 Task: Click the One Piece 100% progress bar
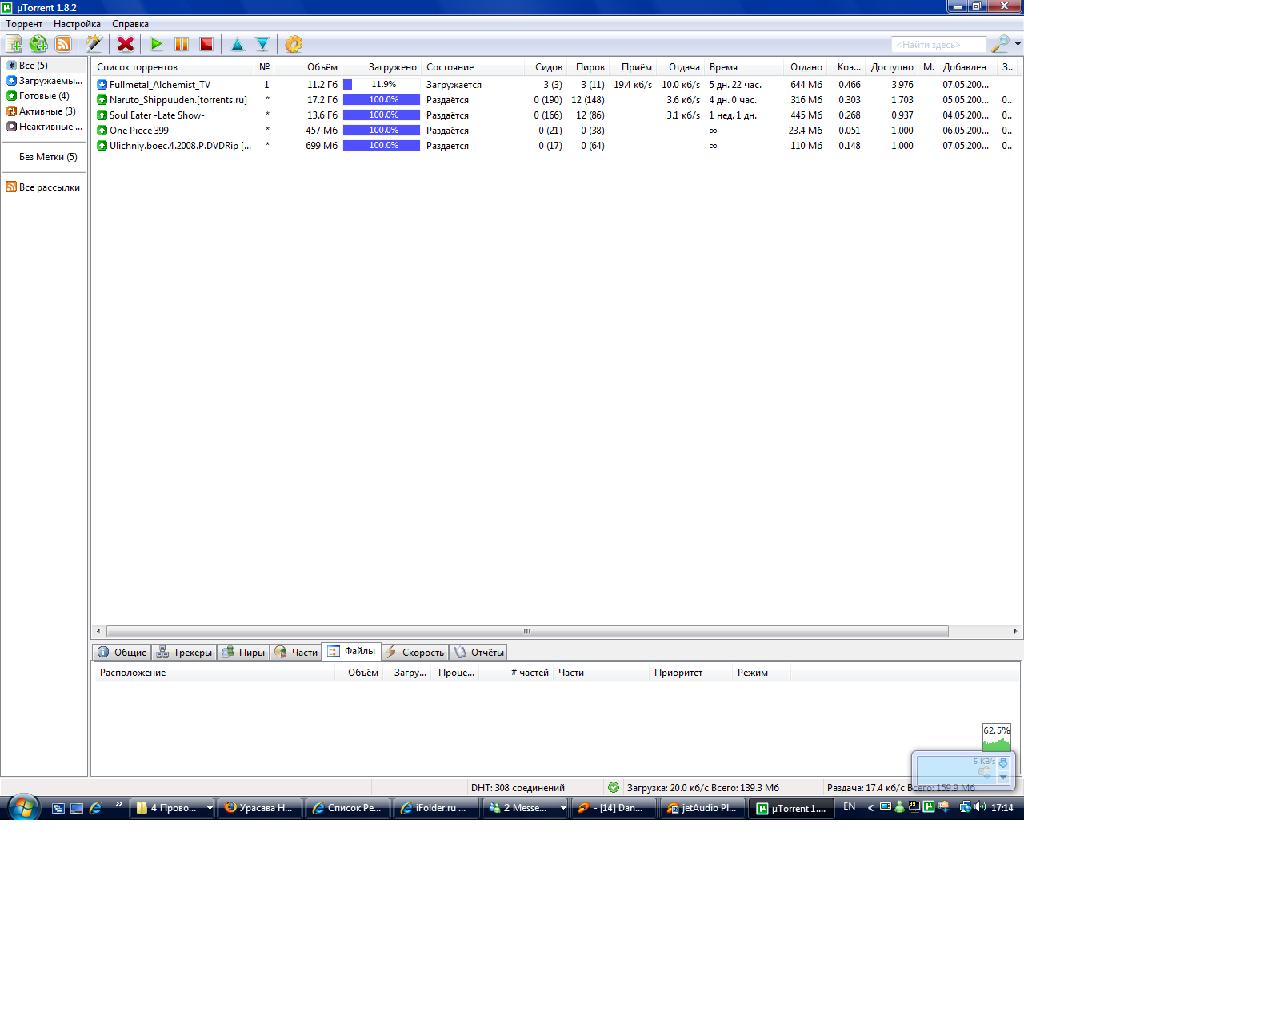click(x=381, y=130)
